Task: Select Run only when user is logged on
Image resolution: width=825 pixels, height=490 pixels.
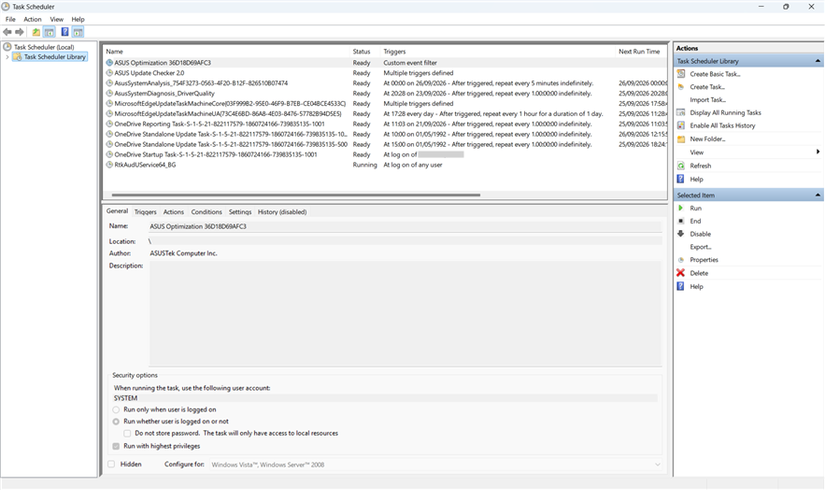Action: pos(116,409)
